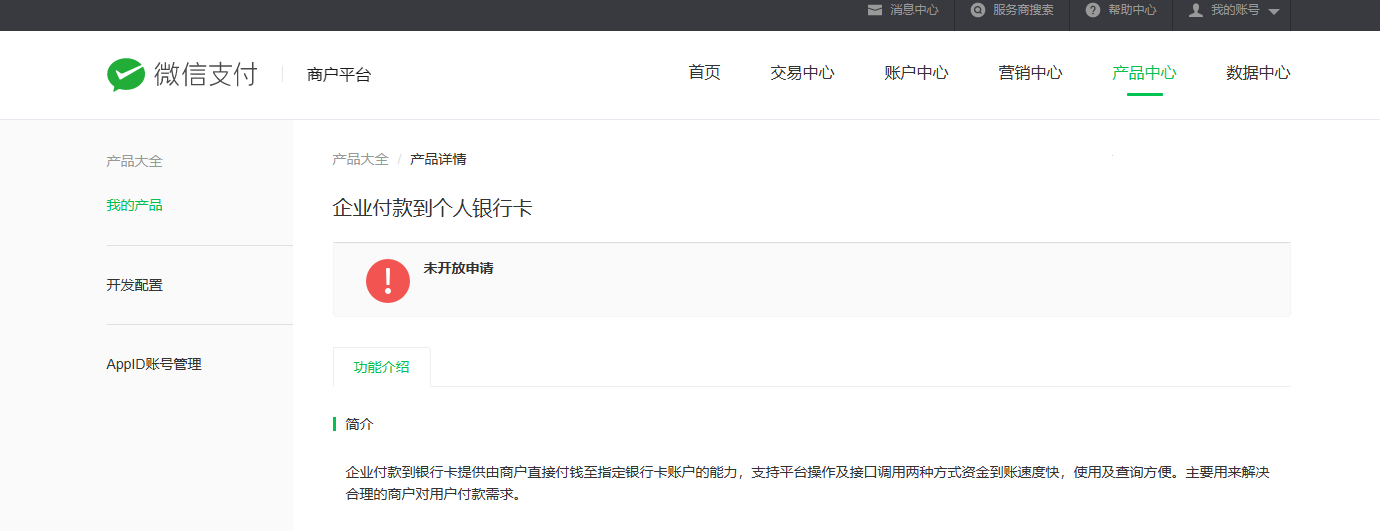The height and width of the screenshot is (531, 1380).
Task: Open 账户中心 navigation item
Action: point(916,73)
